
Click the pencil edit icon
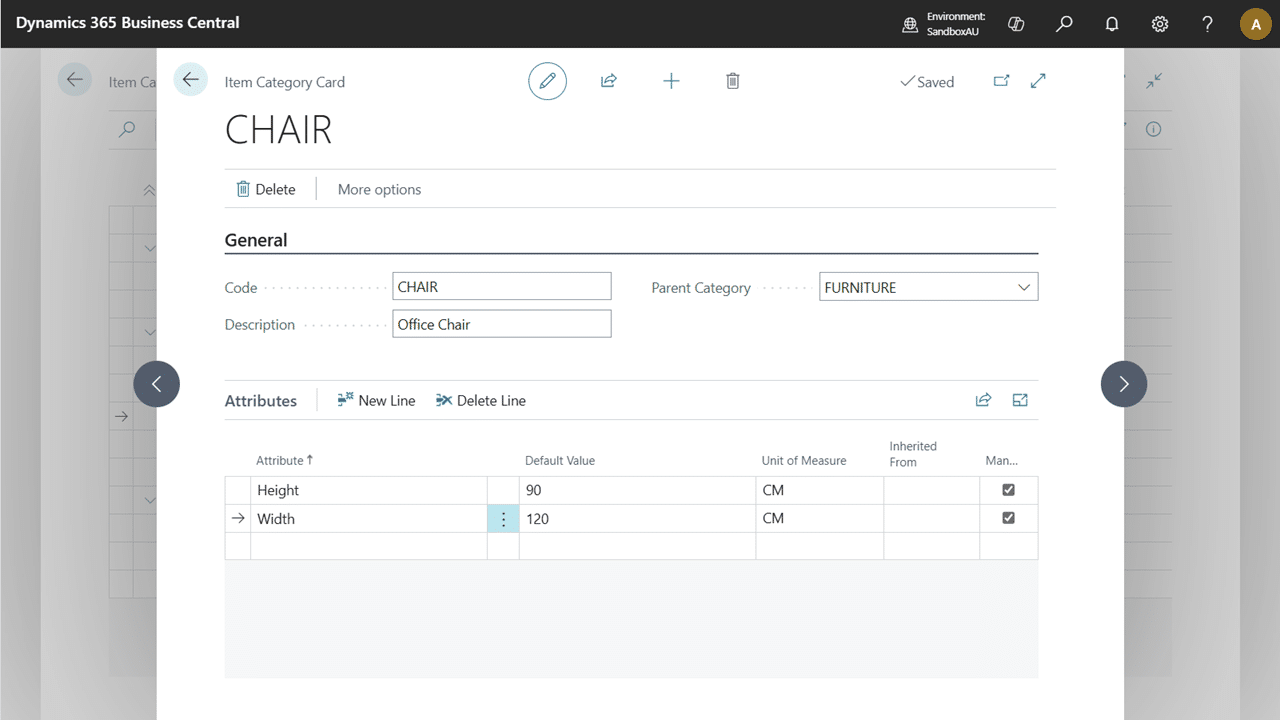pyautogui.click(x=547, y=81)
